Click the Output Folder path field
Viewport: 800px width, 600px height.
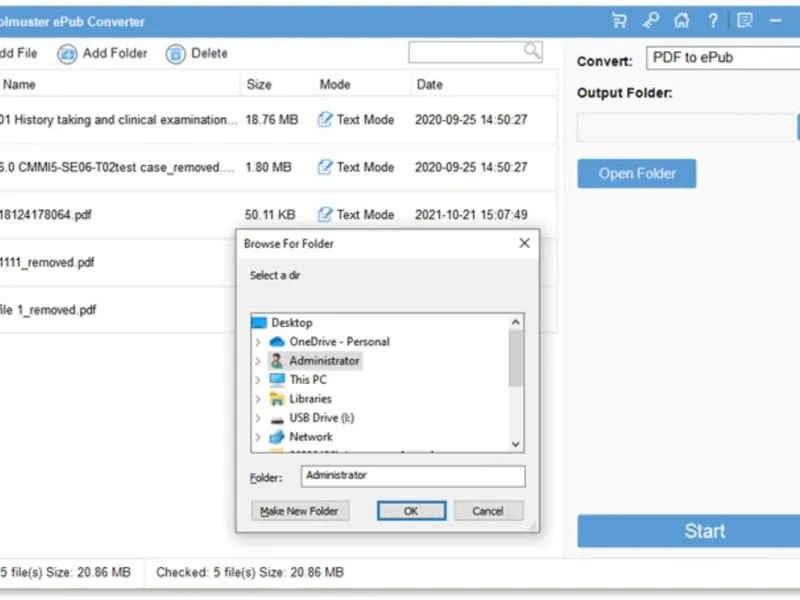tap(685, 127)
